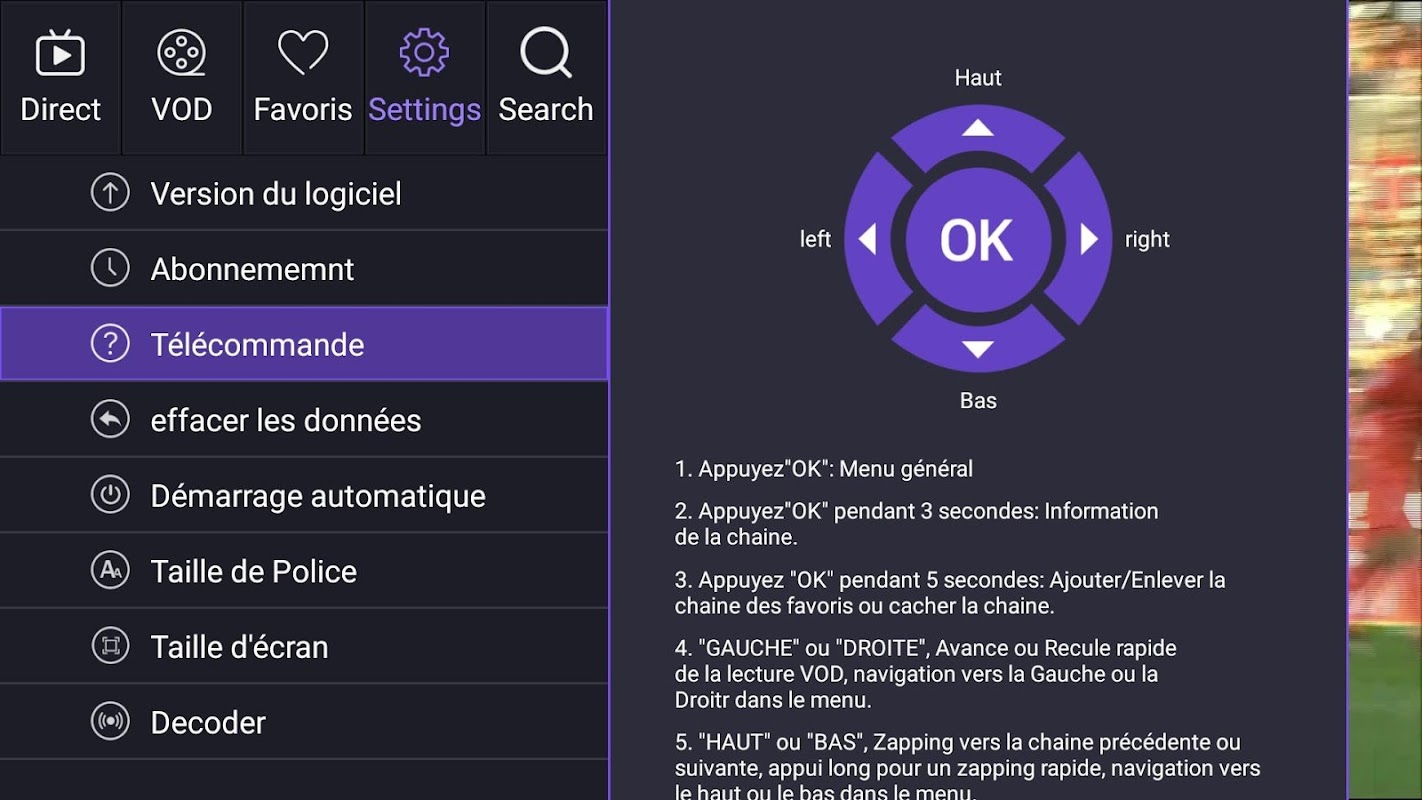Click the undo arrow icon for effacer les données

[110, 420]
